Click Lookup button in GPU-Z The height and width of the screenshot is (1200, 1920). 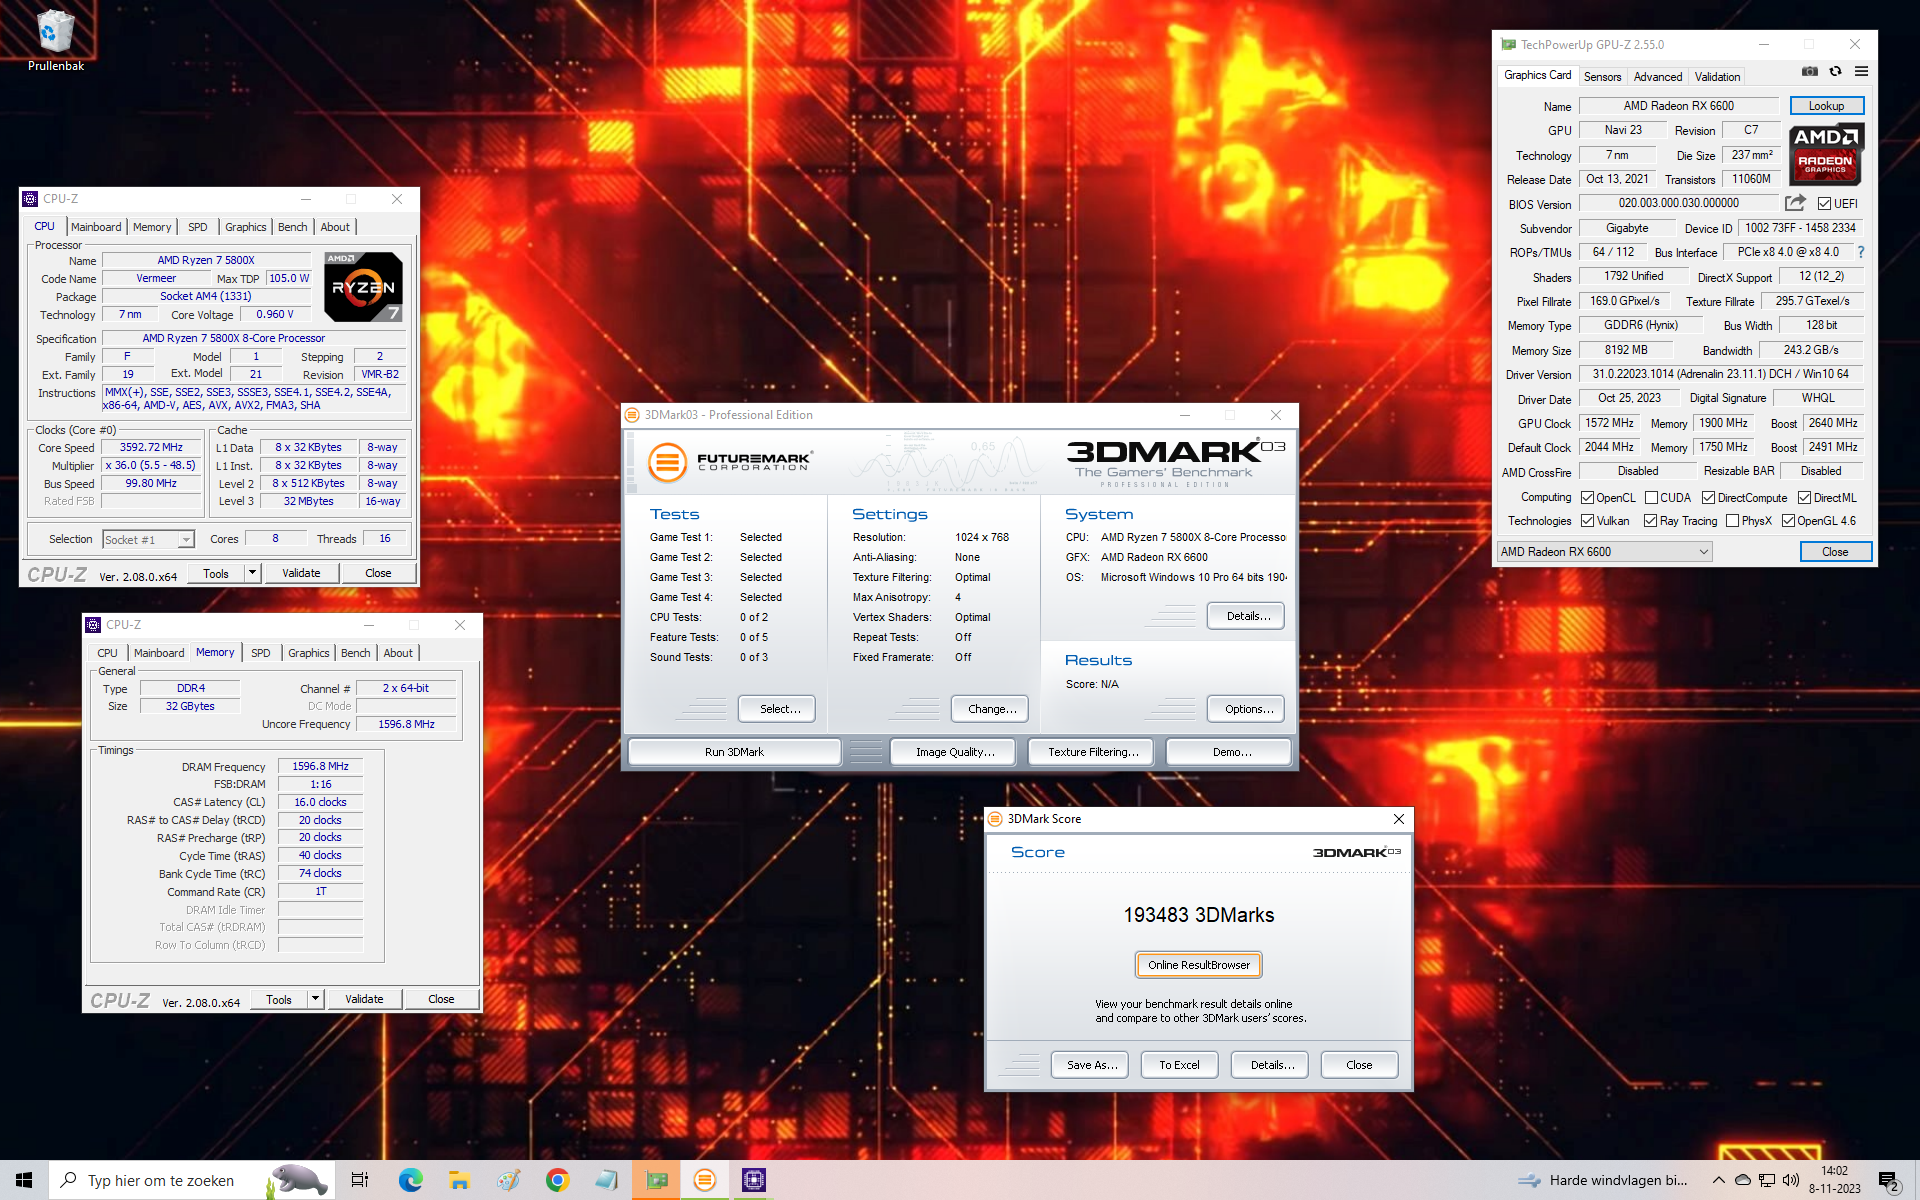(x=1826, y=106)
